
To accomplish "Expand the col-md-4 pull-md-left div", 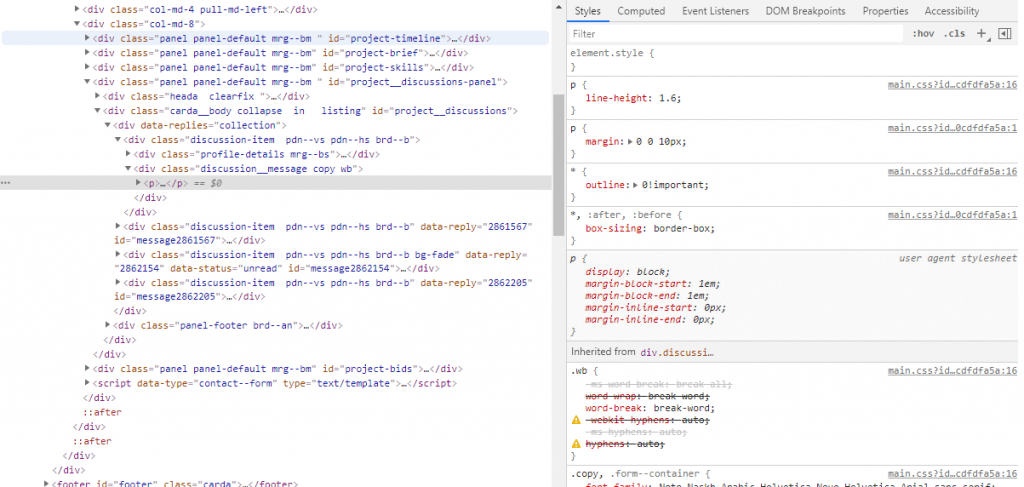I will pos(77,9).
